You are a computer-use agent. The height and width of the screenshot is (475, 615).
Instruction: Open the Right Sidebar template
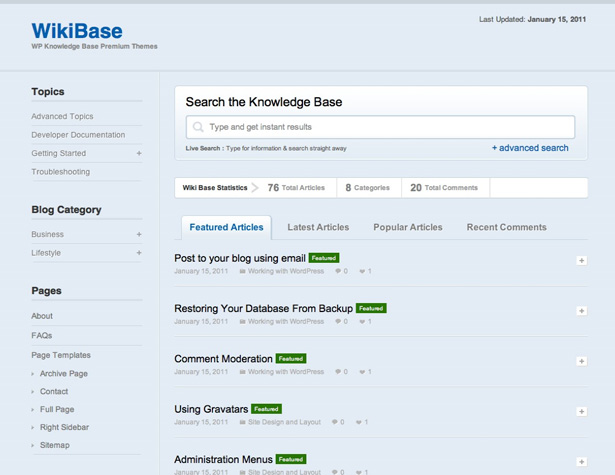64,427
